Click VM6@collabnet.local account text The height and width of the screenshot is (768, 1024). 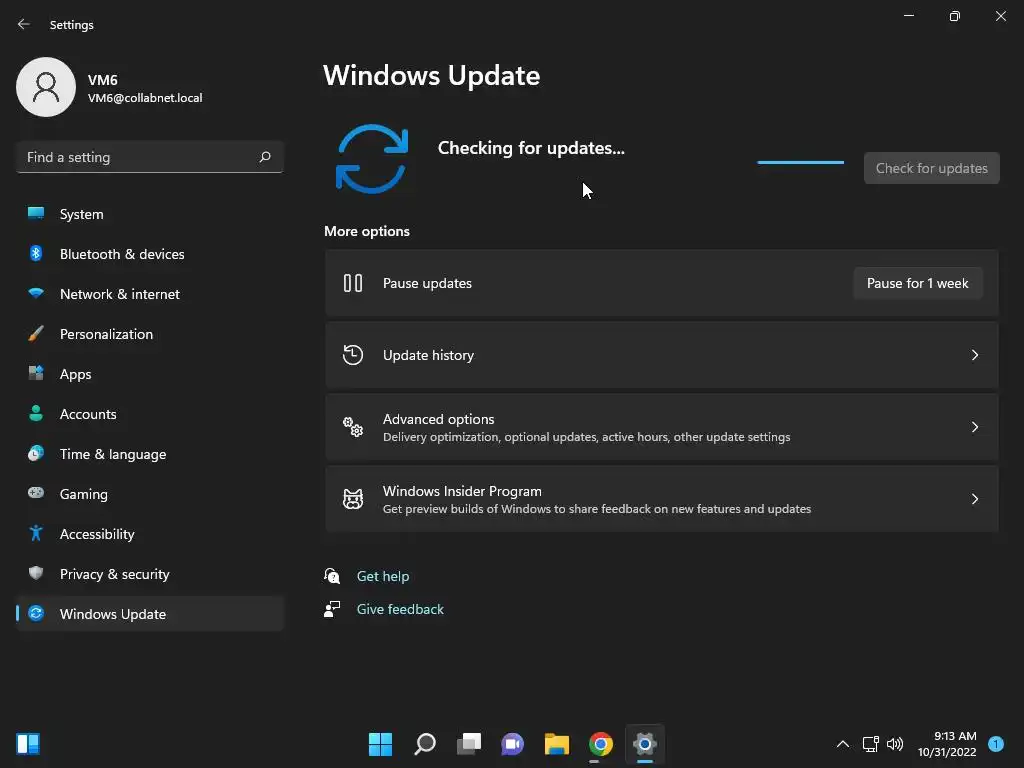coord(145,98)
